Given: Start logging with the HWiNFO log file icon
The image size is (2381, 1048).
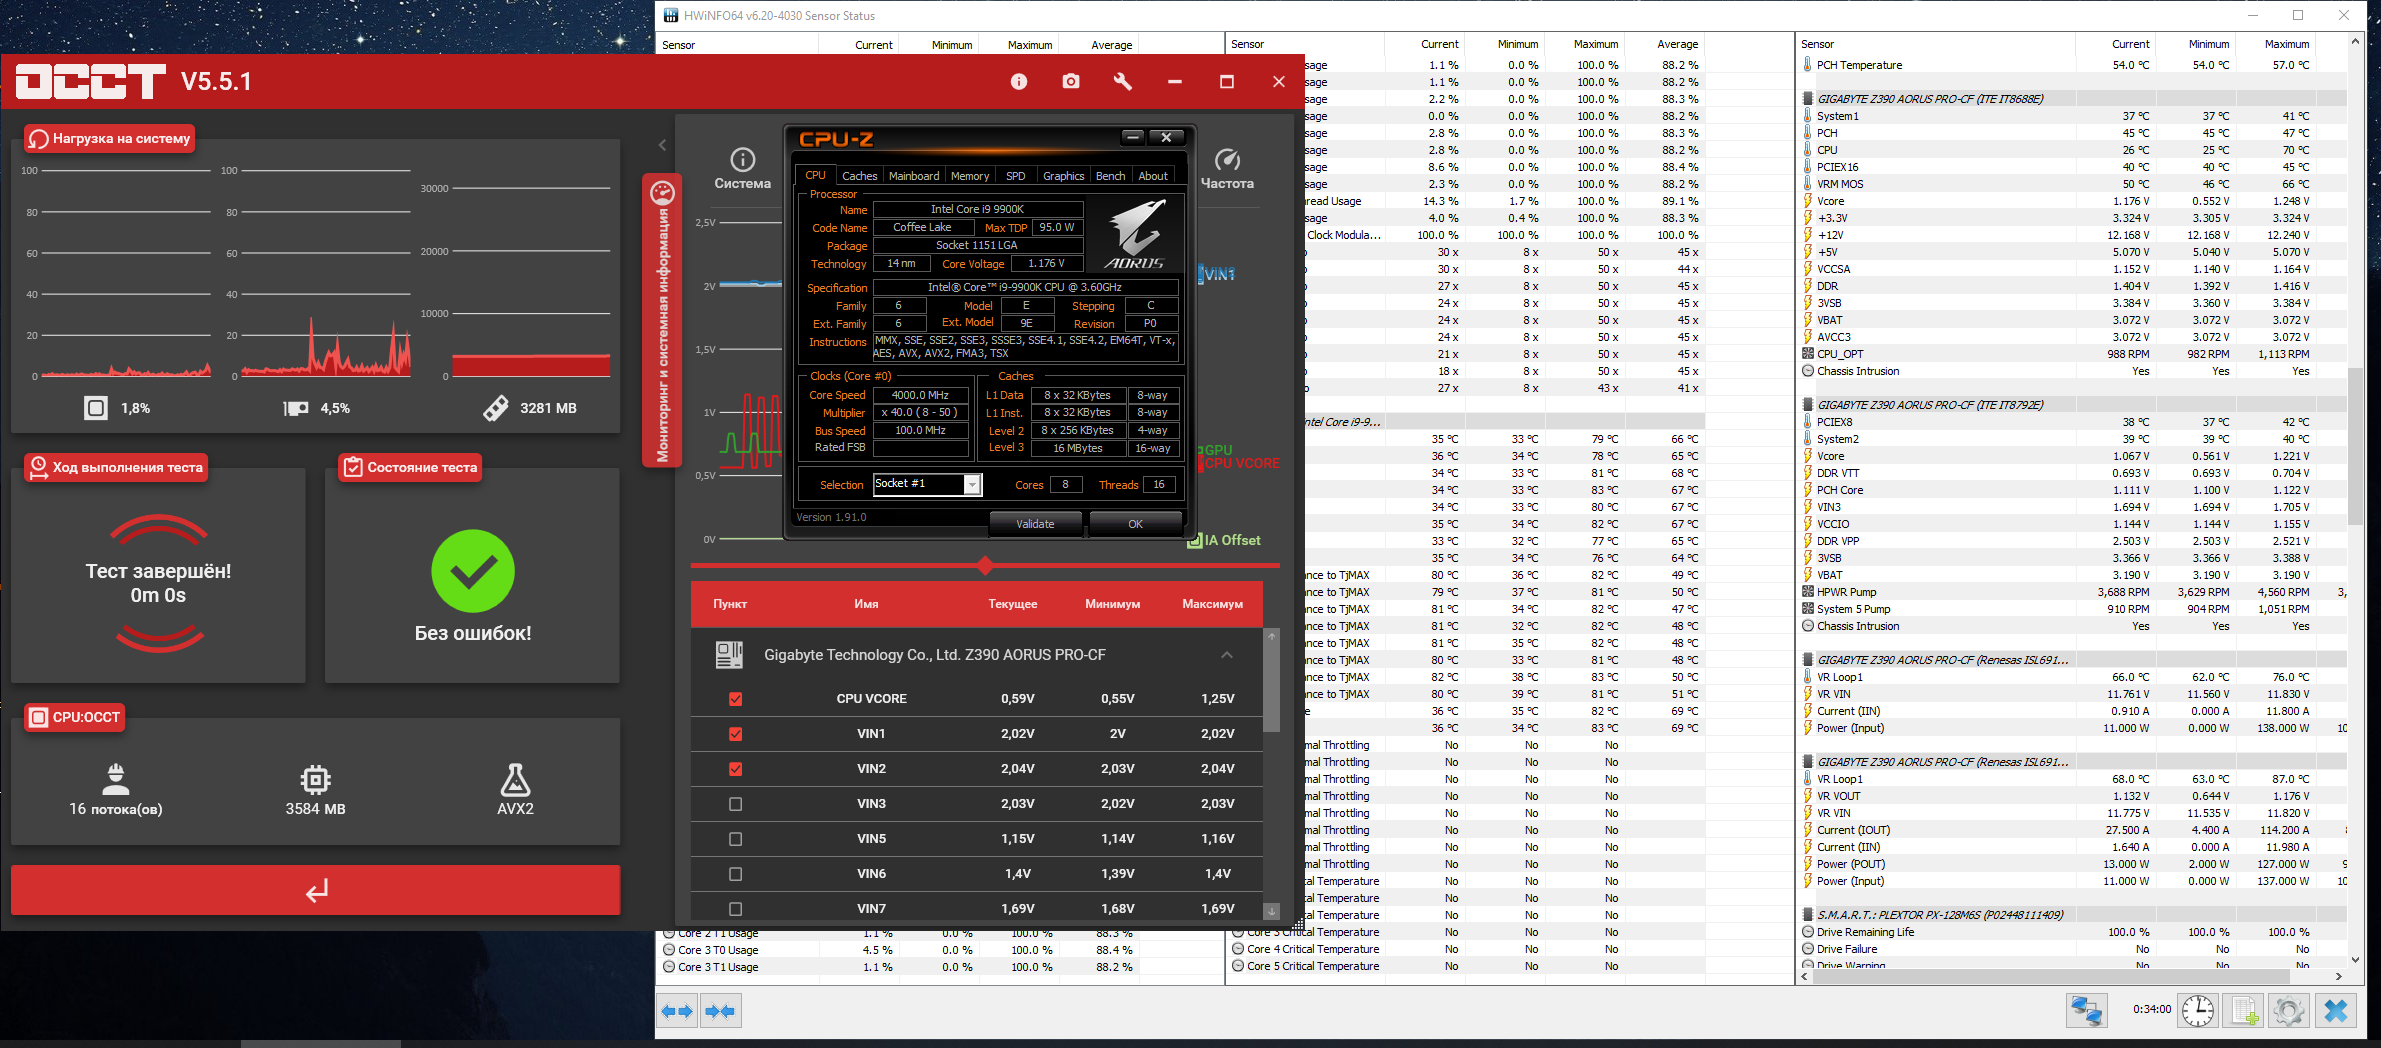Looking at the screenshot, I should click(x=2244, y=1011).
